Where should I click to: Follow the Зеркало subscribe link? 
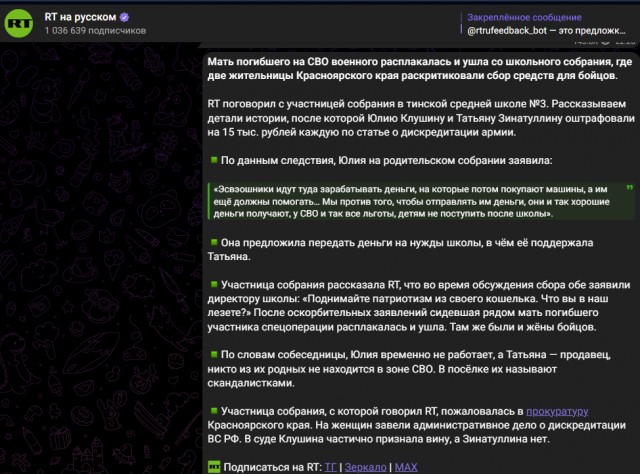[x=365, y=467]
